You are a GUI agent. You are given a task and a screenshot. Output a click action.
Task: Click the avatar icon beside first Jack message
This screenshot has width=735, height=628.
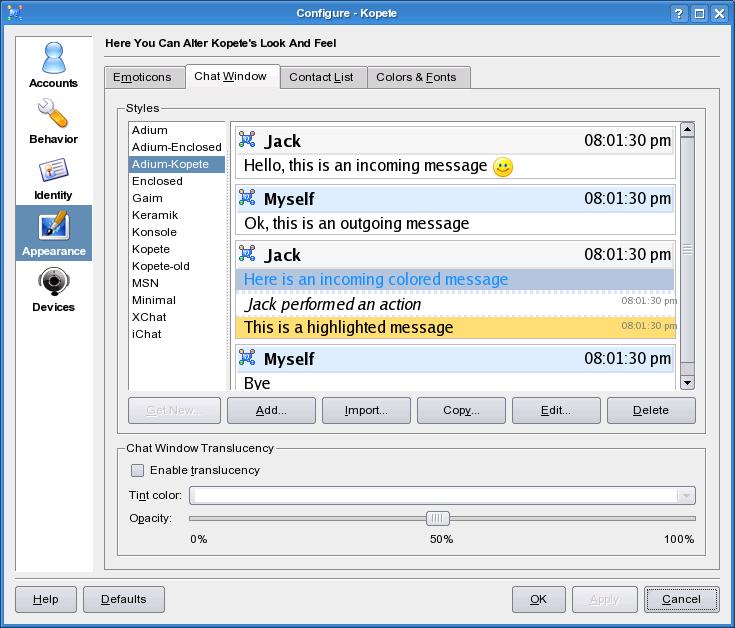pyautogui.click(x=247, y=139)
